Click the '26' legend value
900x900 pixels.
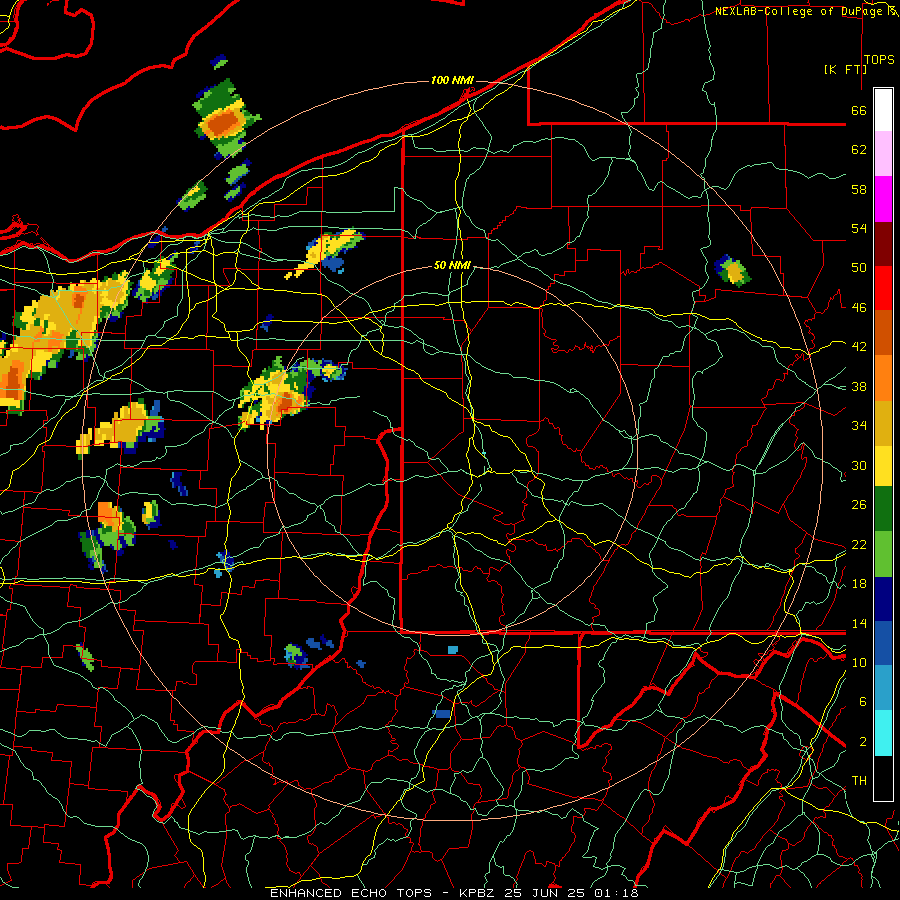coord(859,505)
